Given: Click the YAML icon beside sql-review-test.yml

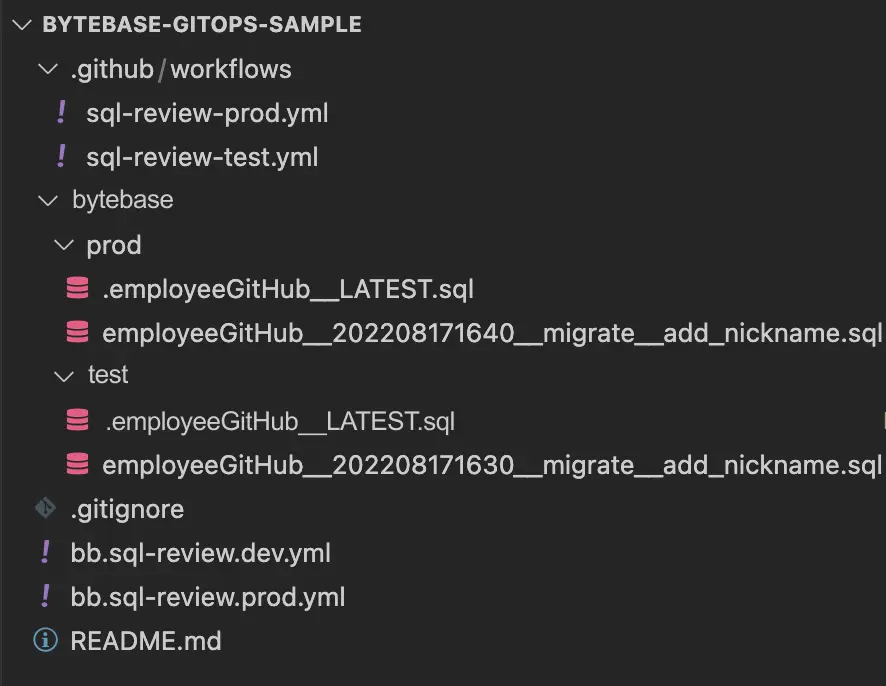Looking at the screenshot, I should point(62,156).
